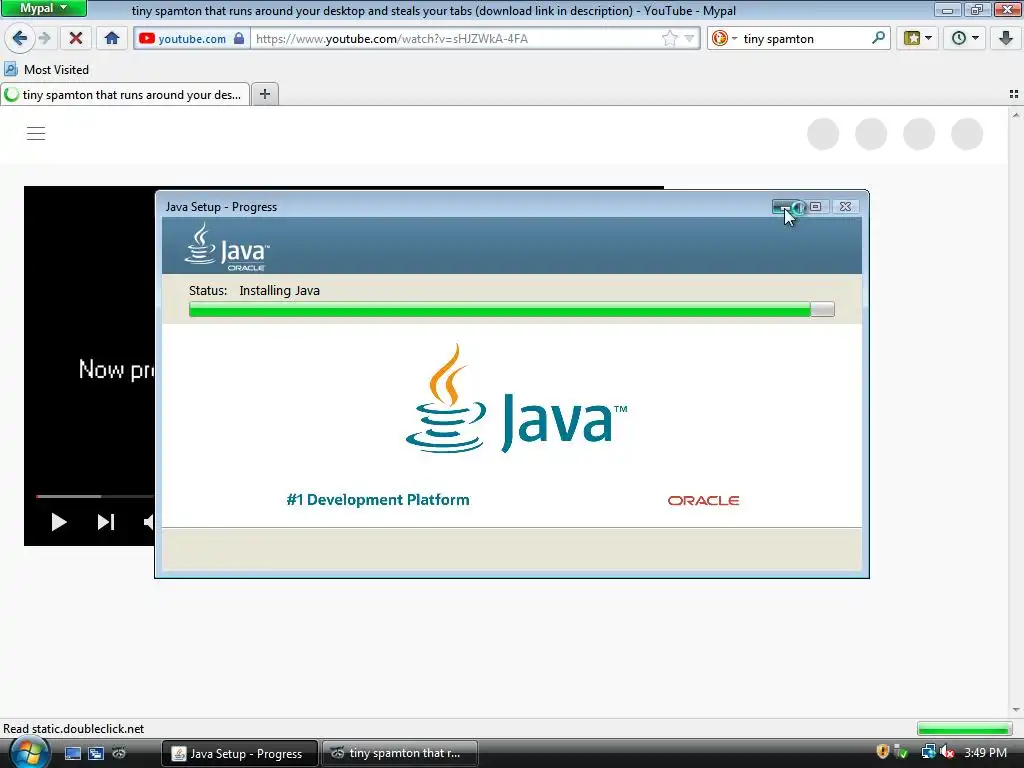Open the history clock toolbar dropdown
The image size is (1024, 768).
[x=965, y=39]
